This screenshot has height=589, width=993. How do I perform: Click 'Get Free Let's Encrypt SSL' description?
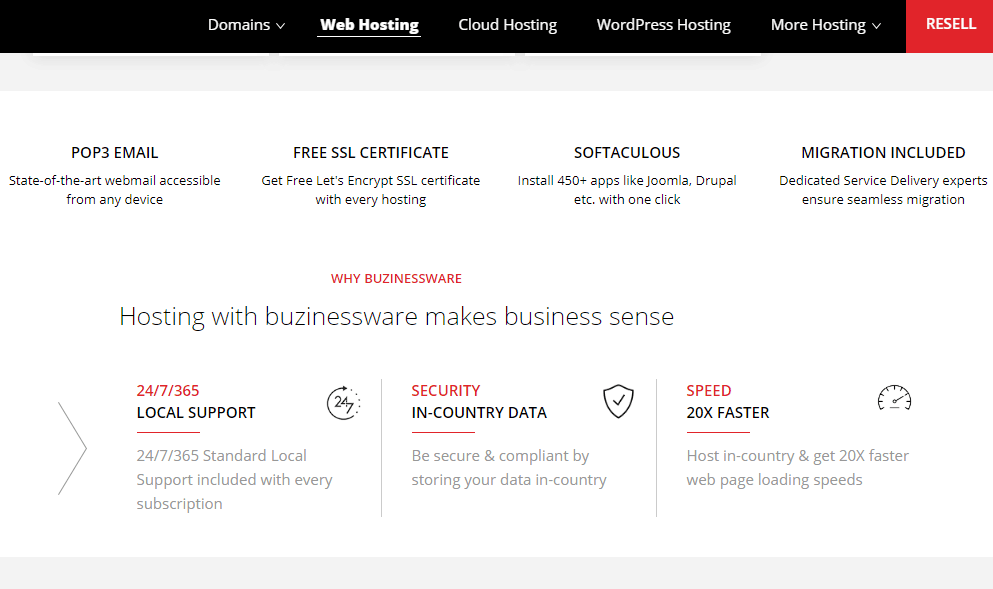[x=370, y=190]
